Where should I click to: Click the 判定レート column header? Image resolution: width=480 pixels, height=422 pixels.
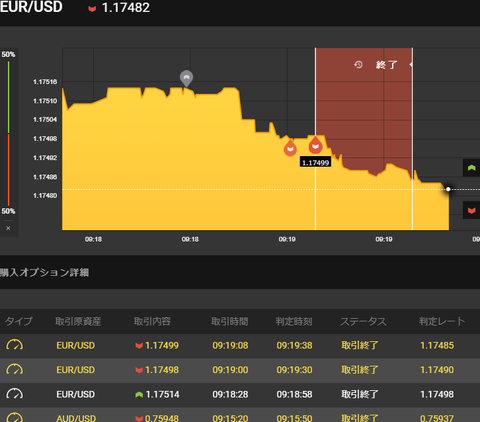pos(442,321)
